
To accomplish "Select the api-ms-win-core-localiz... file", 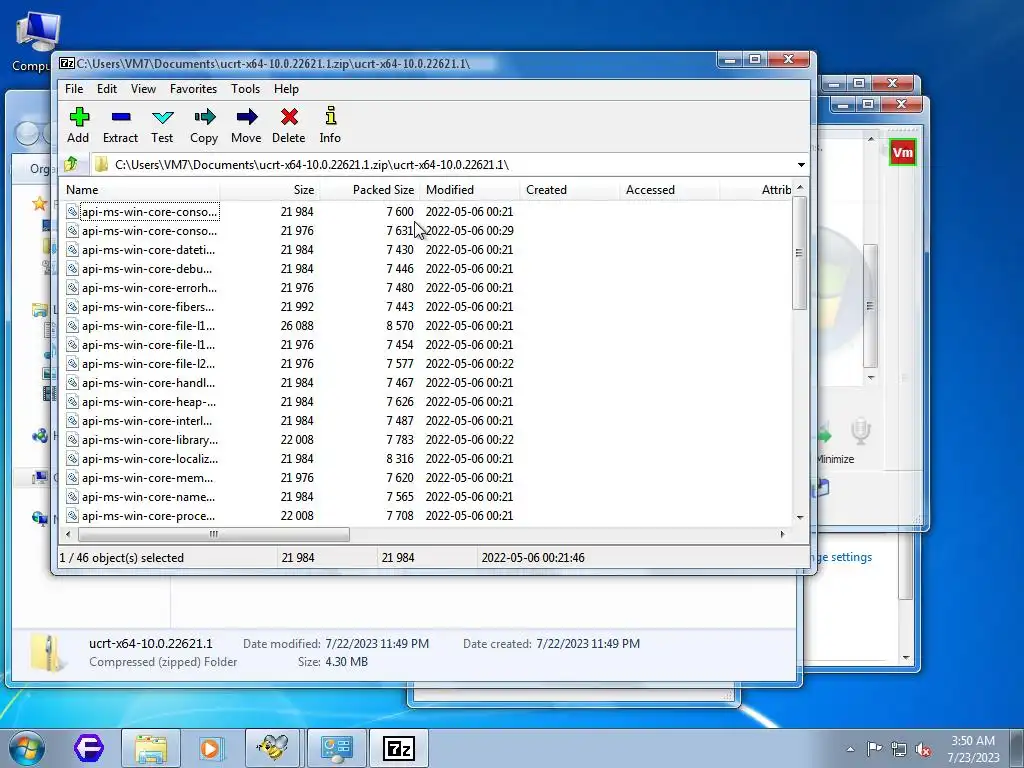I will [150, 458].
